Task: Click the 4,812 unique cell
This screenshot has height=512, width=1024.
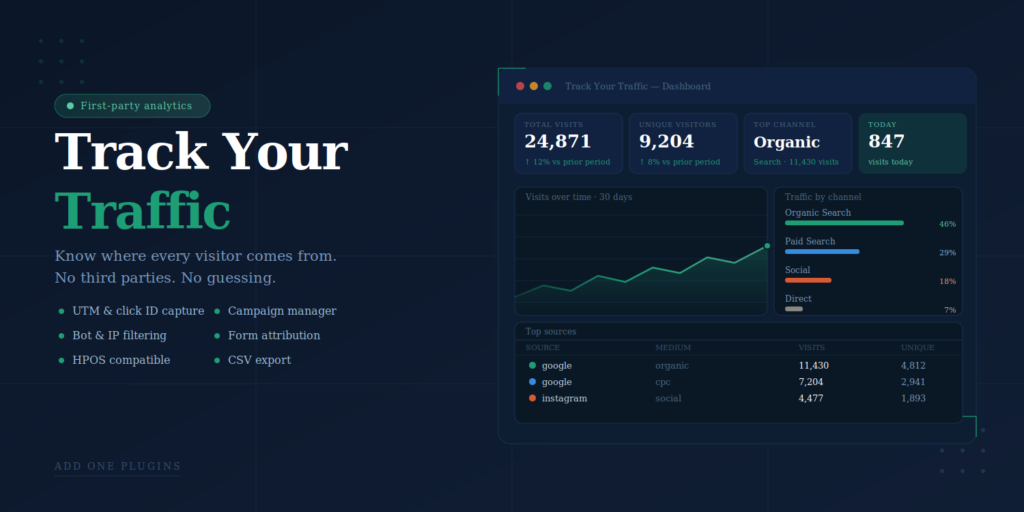Action: pyautogui.click(x=914, y=366)
